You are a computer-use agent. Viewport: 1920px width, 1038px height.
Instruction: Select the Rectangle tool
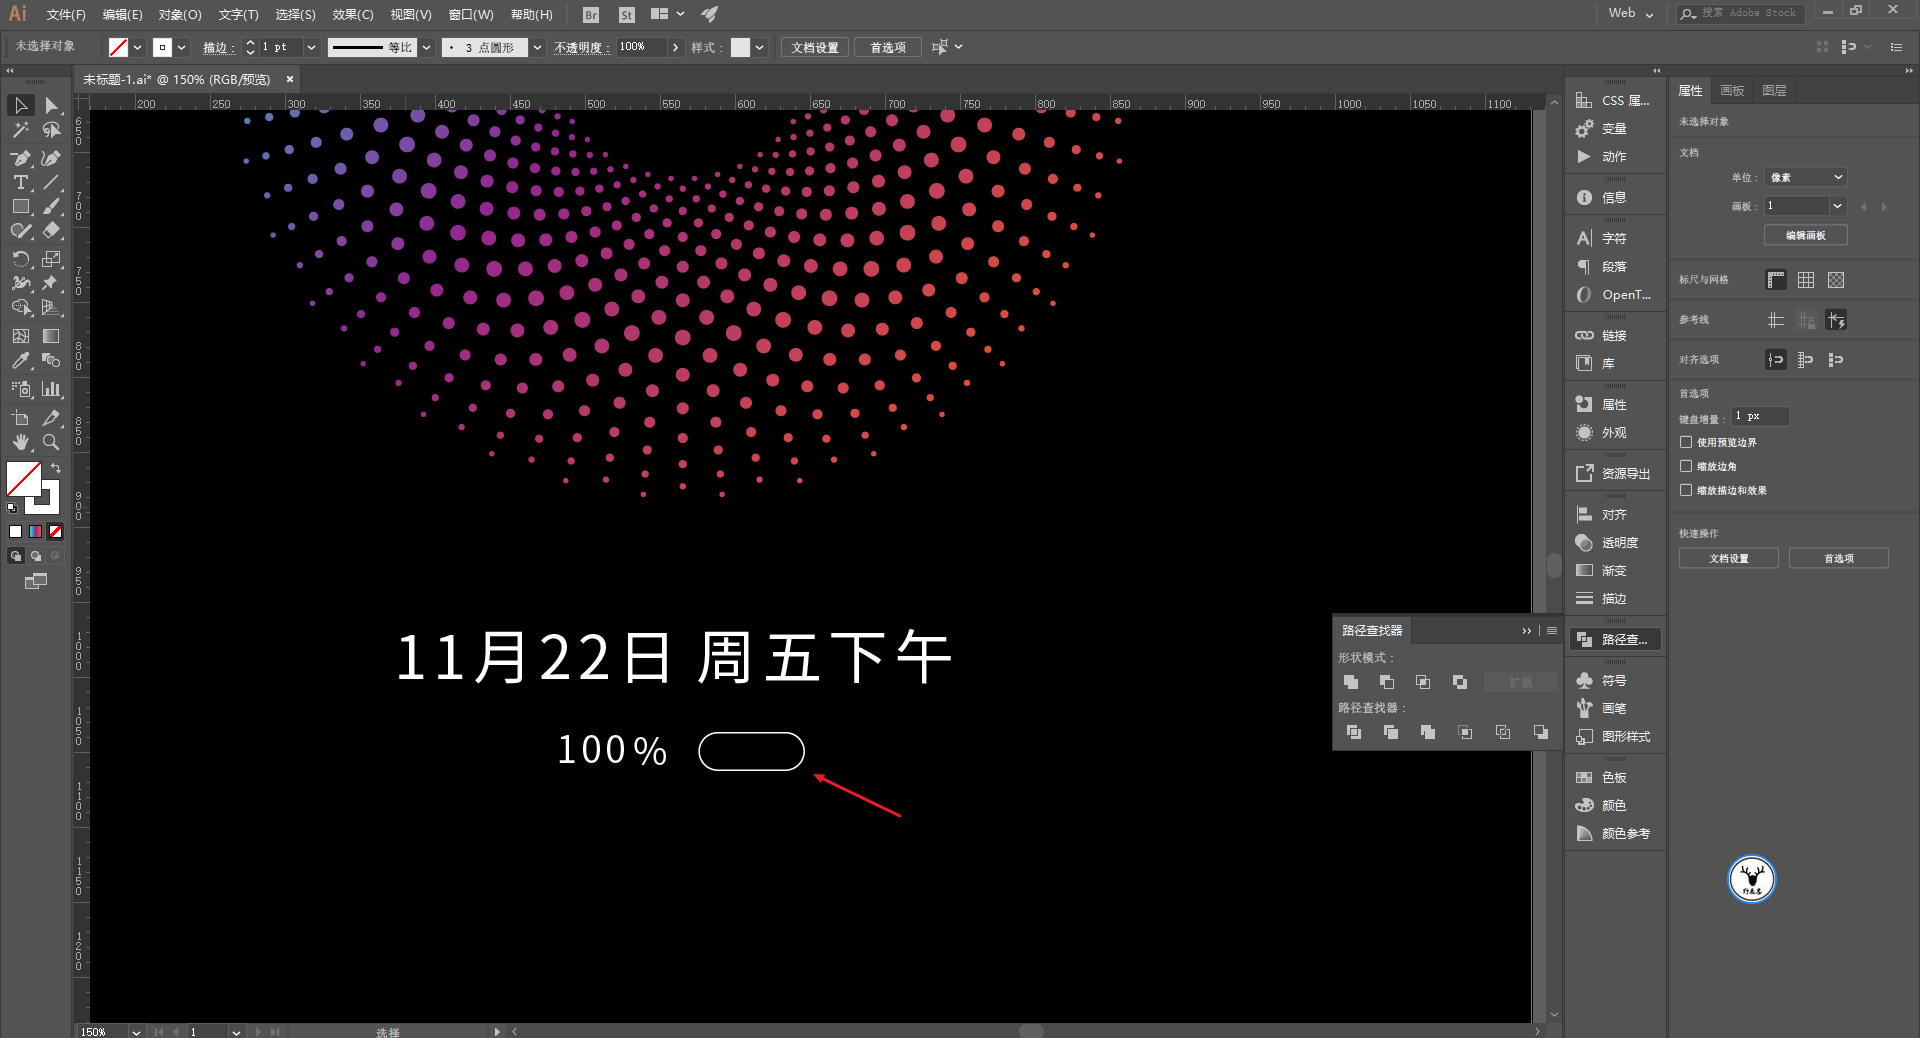[20, 206]
